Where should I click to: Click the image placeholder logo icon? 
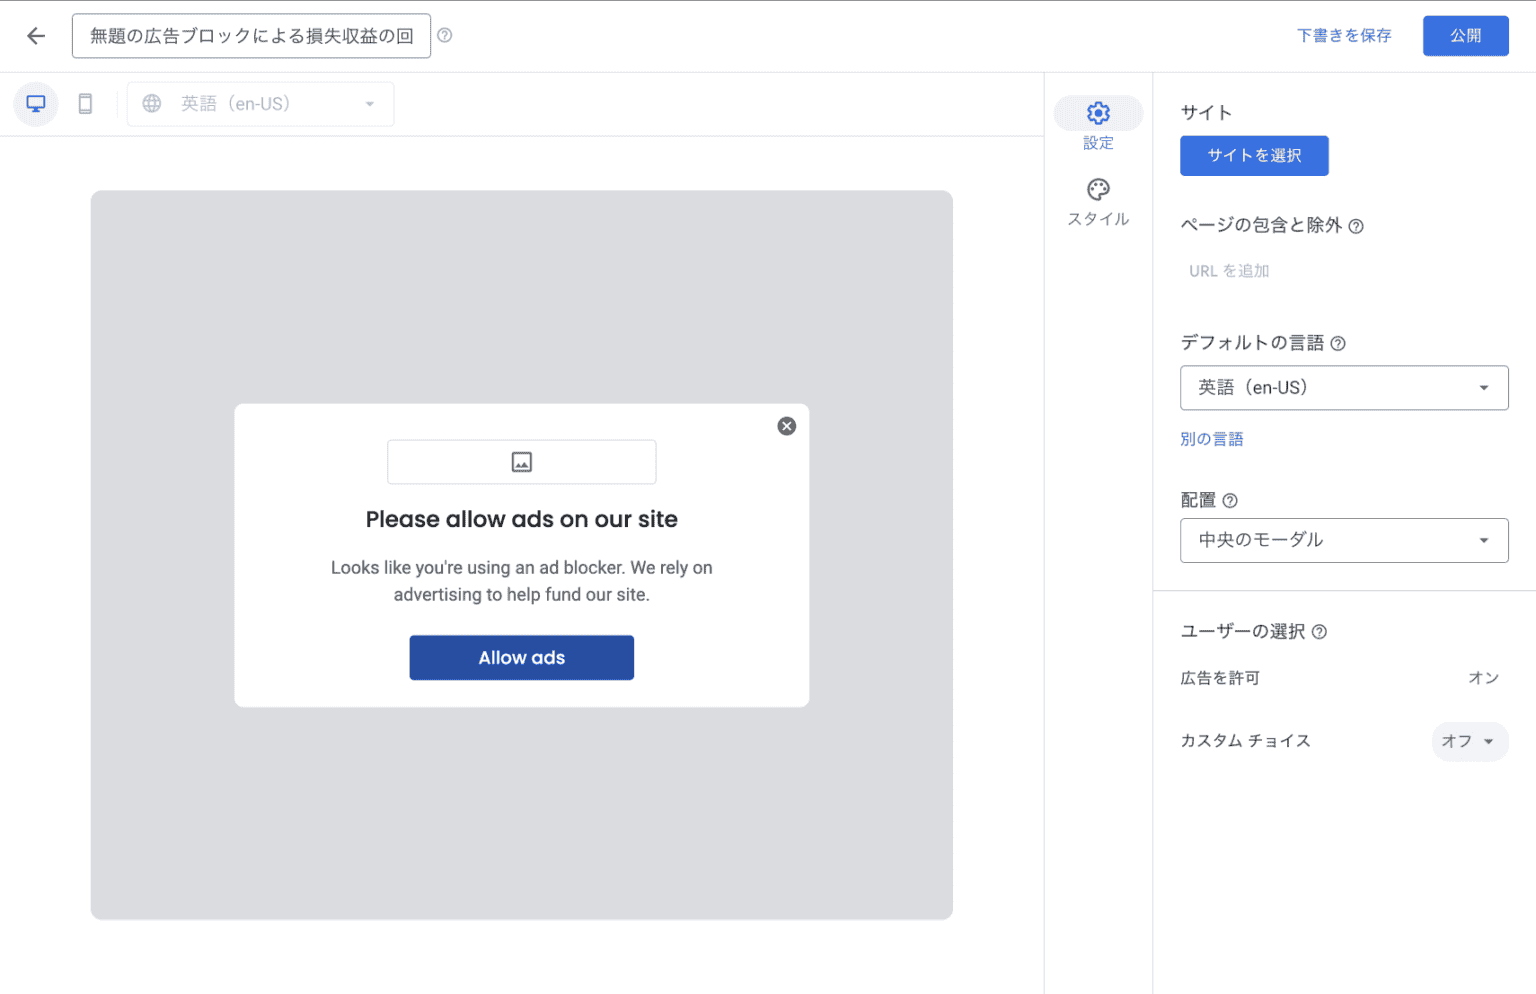point(521,462)
